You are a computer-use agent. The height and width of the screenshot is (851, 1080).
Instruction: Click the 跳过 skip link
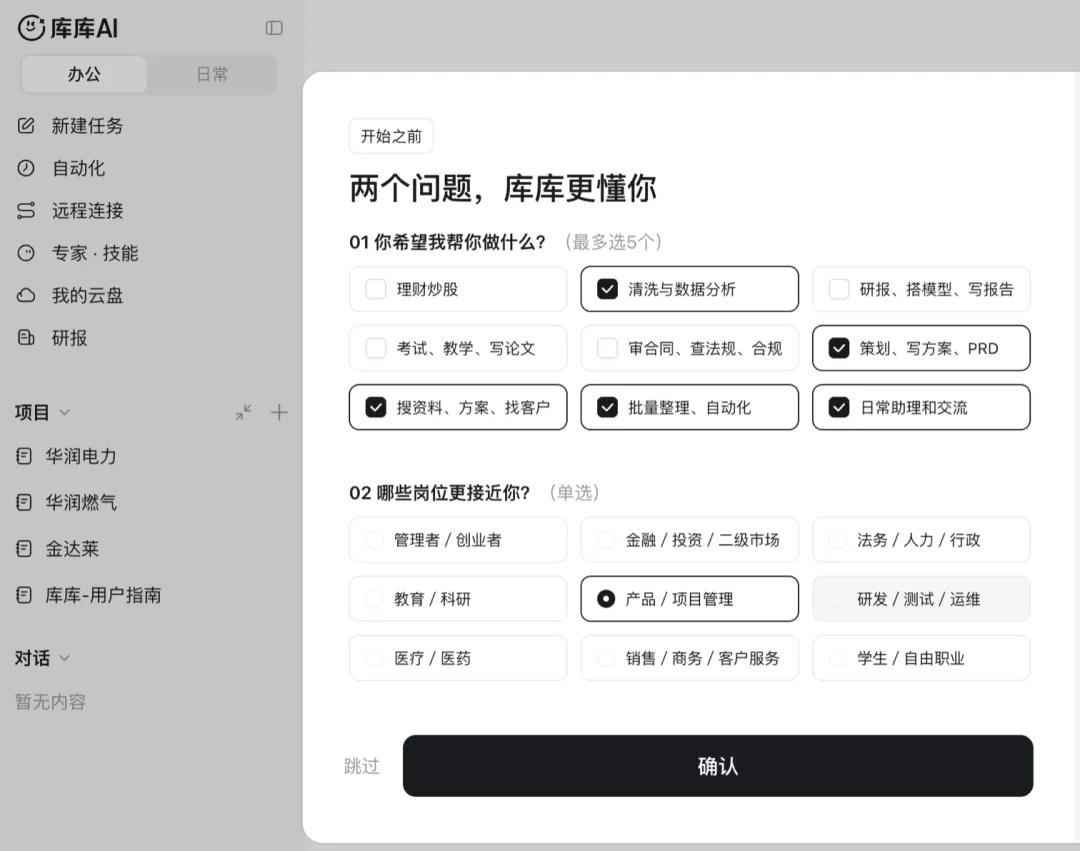coord(362,766)
